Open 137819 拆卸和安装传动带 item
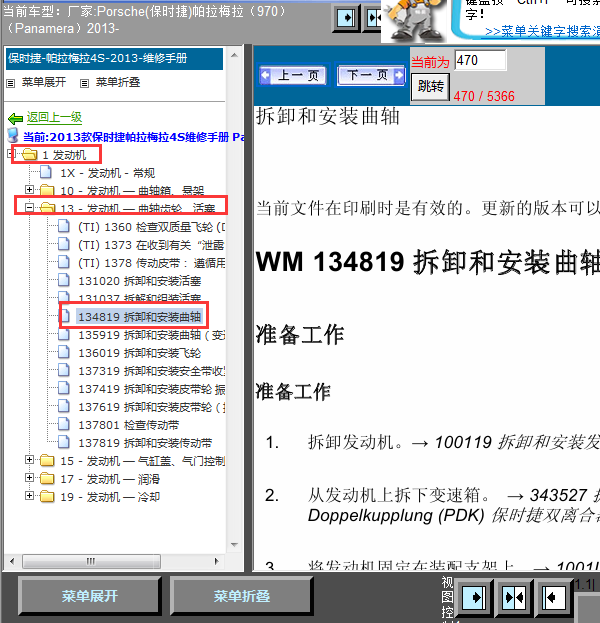The width and height of the screenshot is (600, 623). coord(145,443)
